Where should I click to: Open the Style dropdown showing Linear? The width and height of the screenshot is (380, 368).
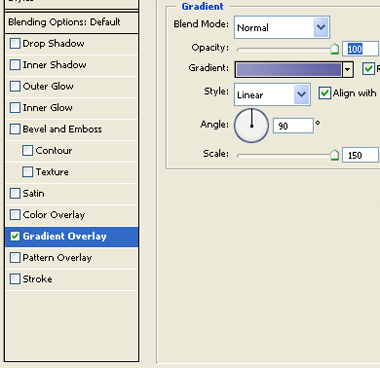tap(272, 95)
